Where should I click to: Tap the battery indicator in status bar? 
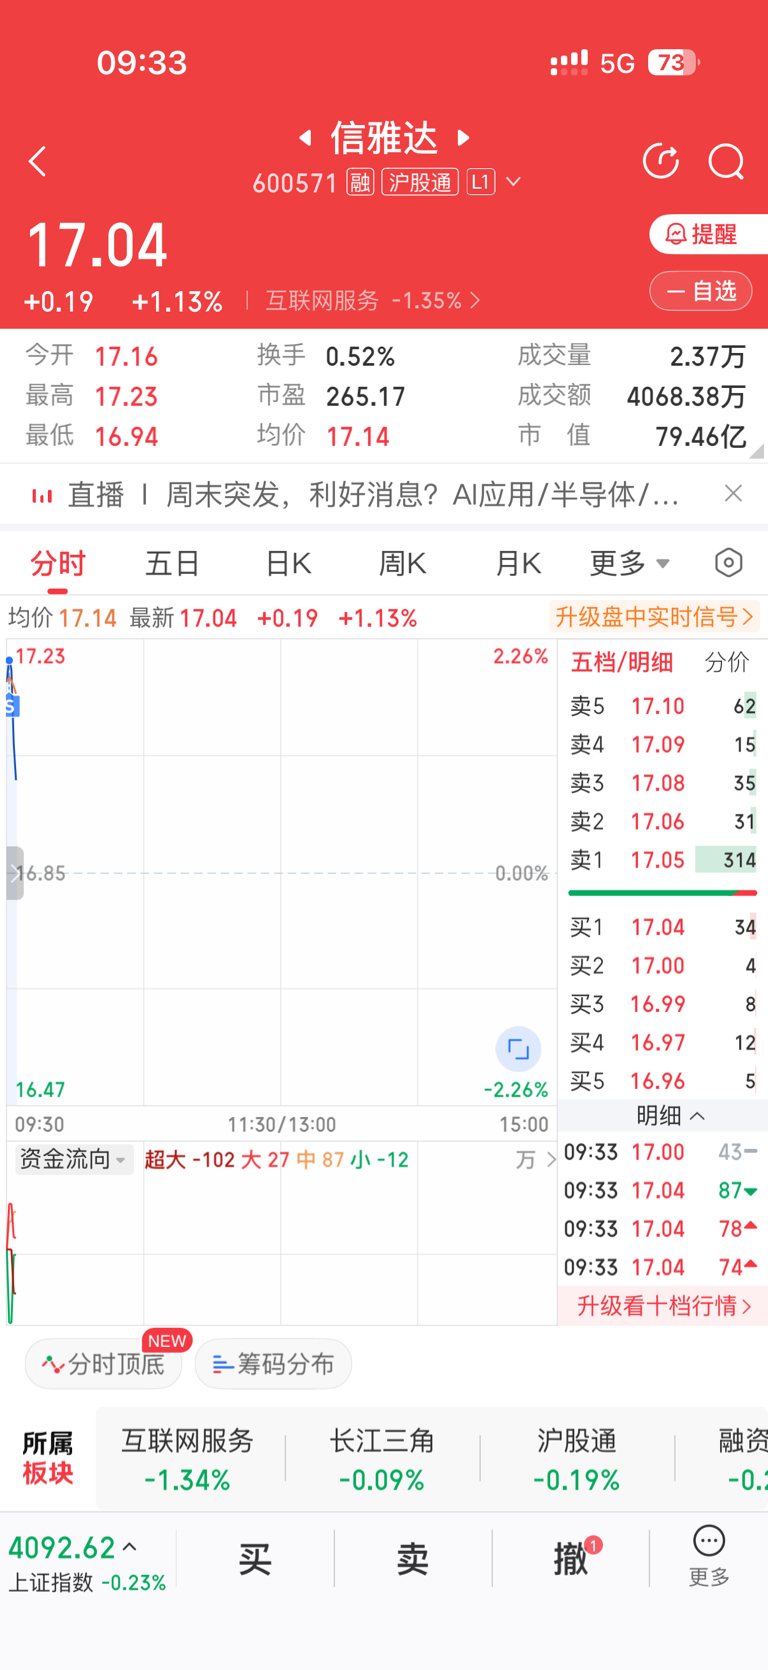(673, 63)
